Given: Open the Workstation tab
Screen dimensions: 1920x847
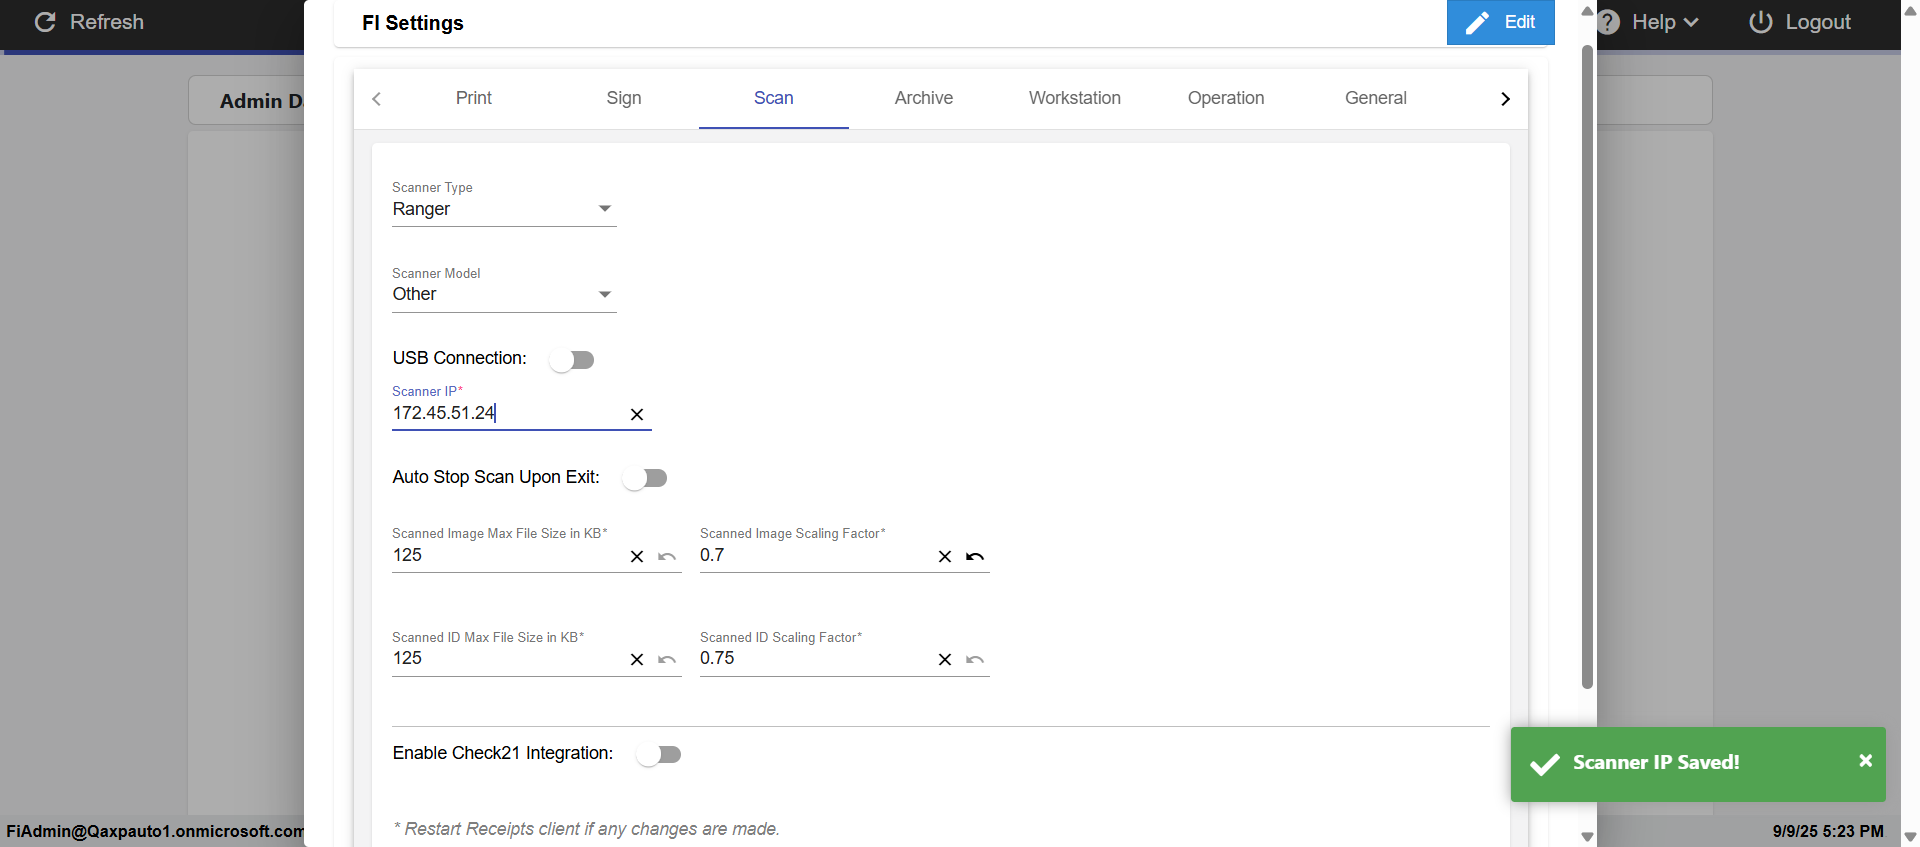Looking at the screenshot, I should pos(1074,98).
